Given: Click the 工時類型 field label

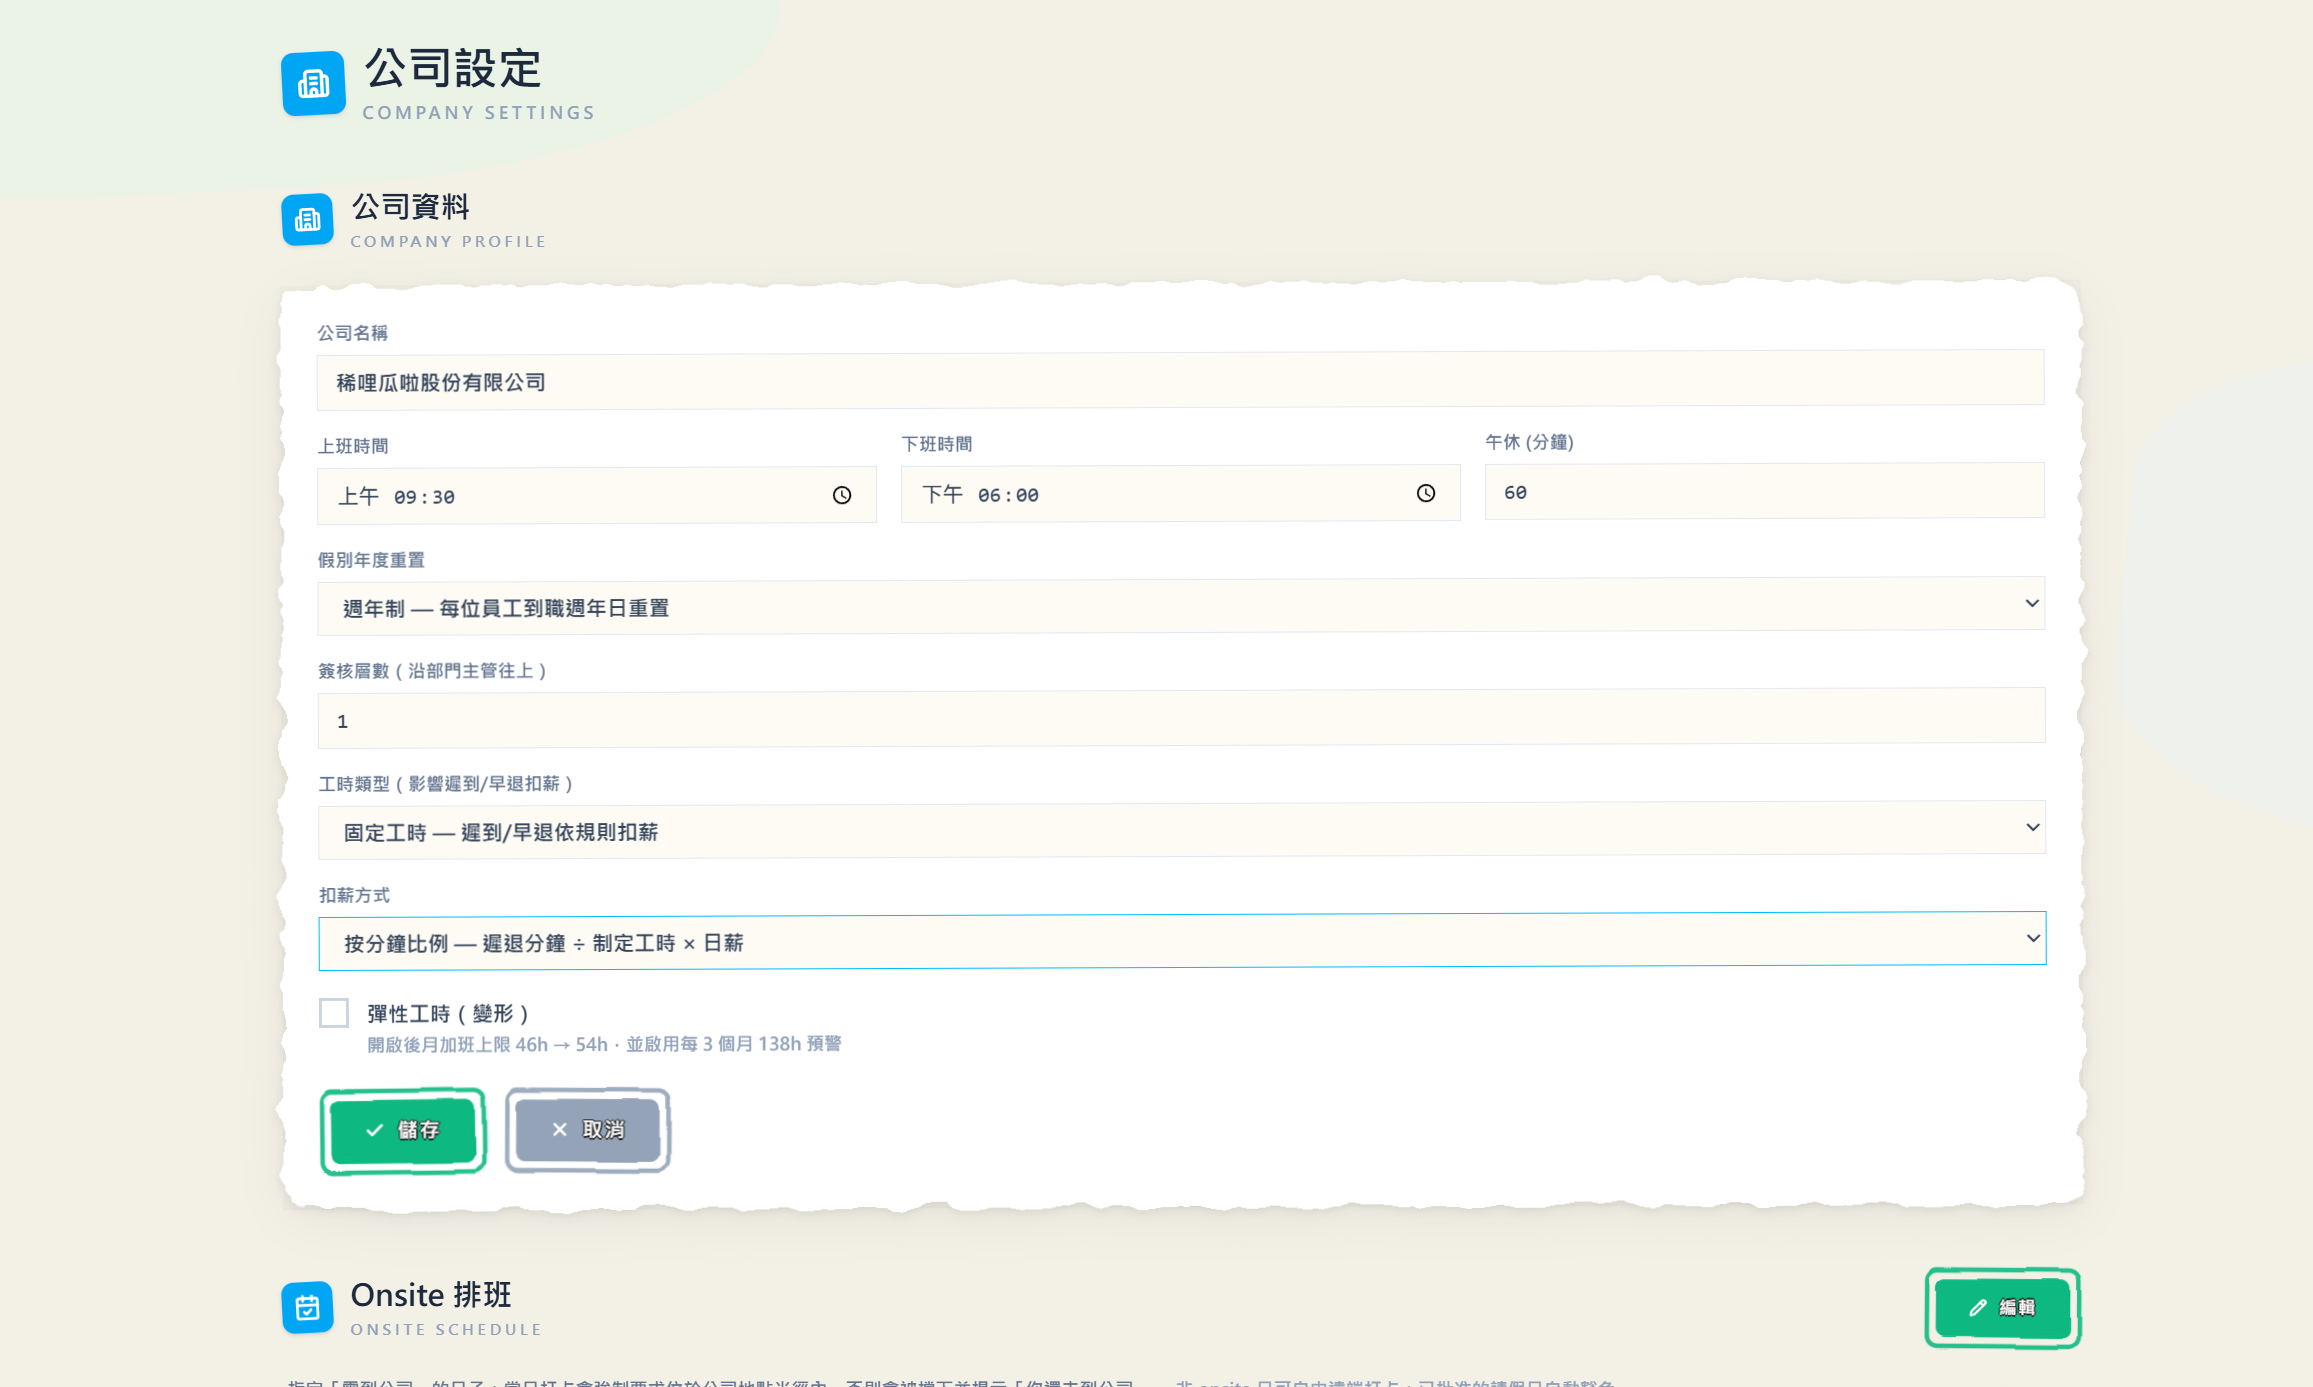Looking at the screenshot, I should coord(446,784).
